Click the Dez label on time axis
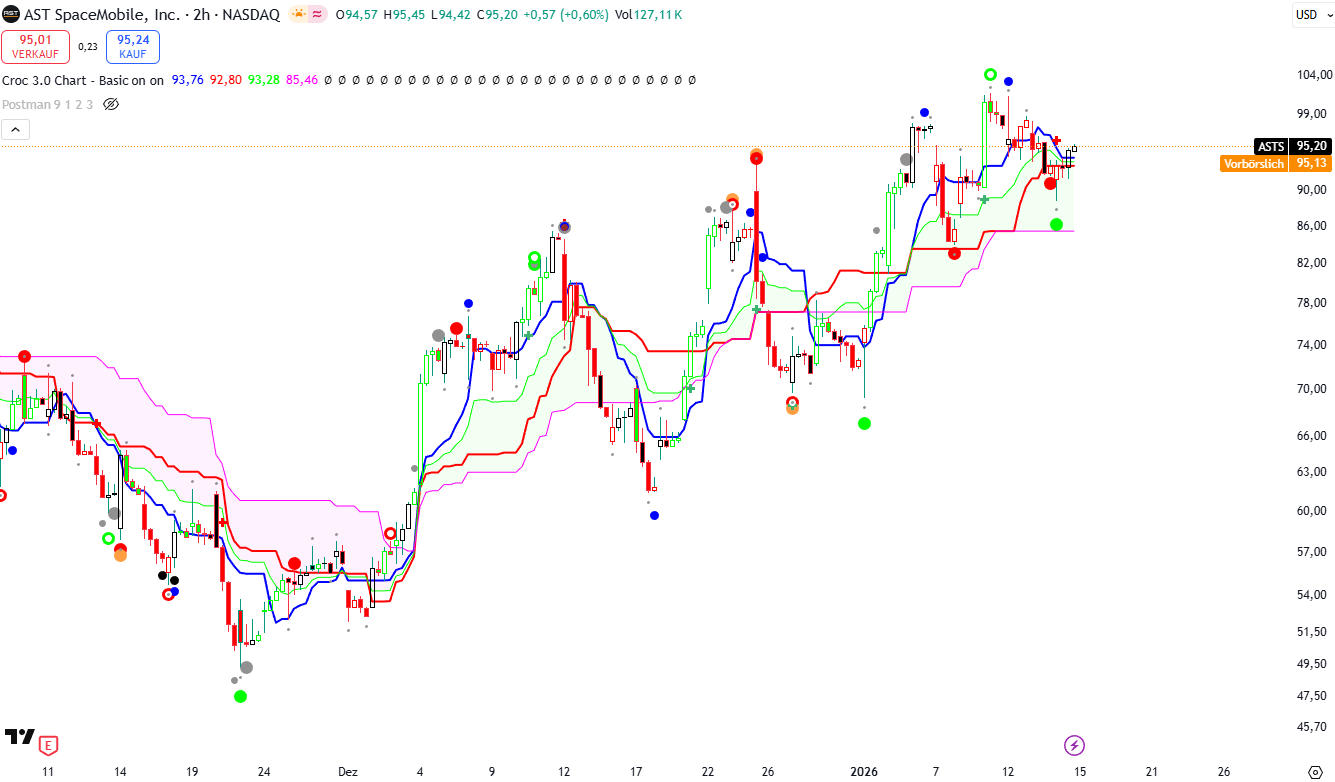The height and width of the screenshot is (782, 1335). [347, 772]
